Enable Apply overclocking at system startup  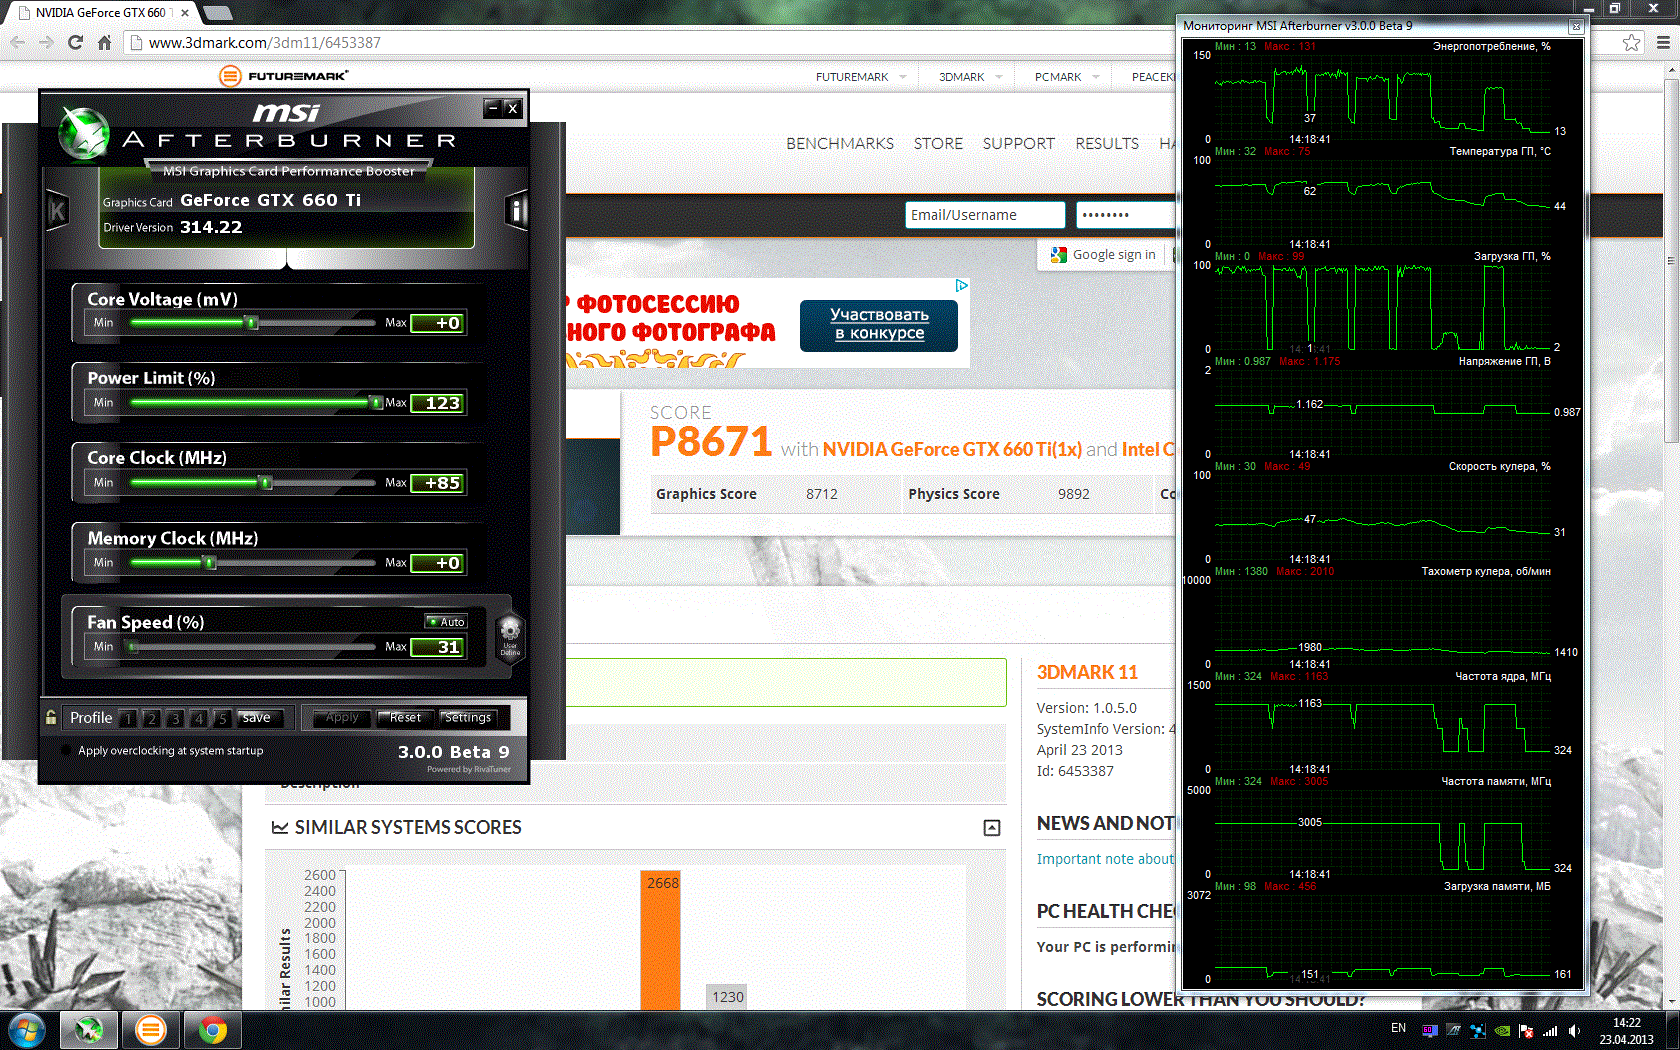67,751
